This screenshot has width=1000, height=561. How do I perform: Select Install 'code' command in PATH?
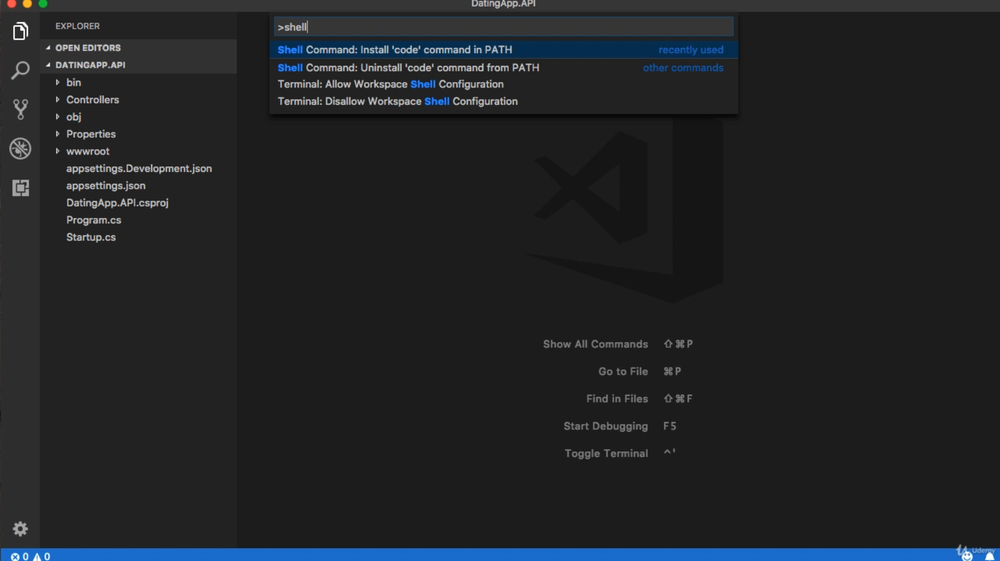coord(504,50)
